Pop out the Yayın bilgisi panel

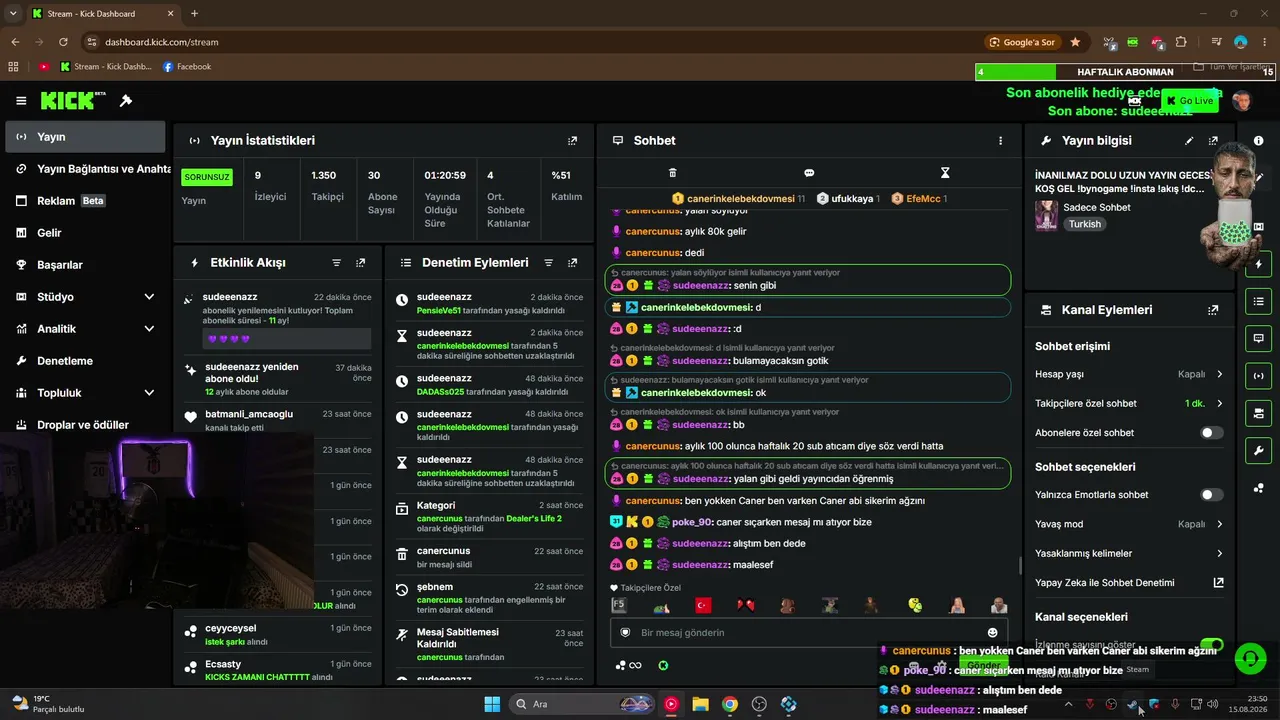[1213, 141]
